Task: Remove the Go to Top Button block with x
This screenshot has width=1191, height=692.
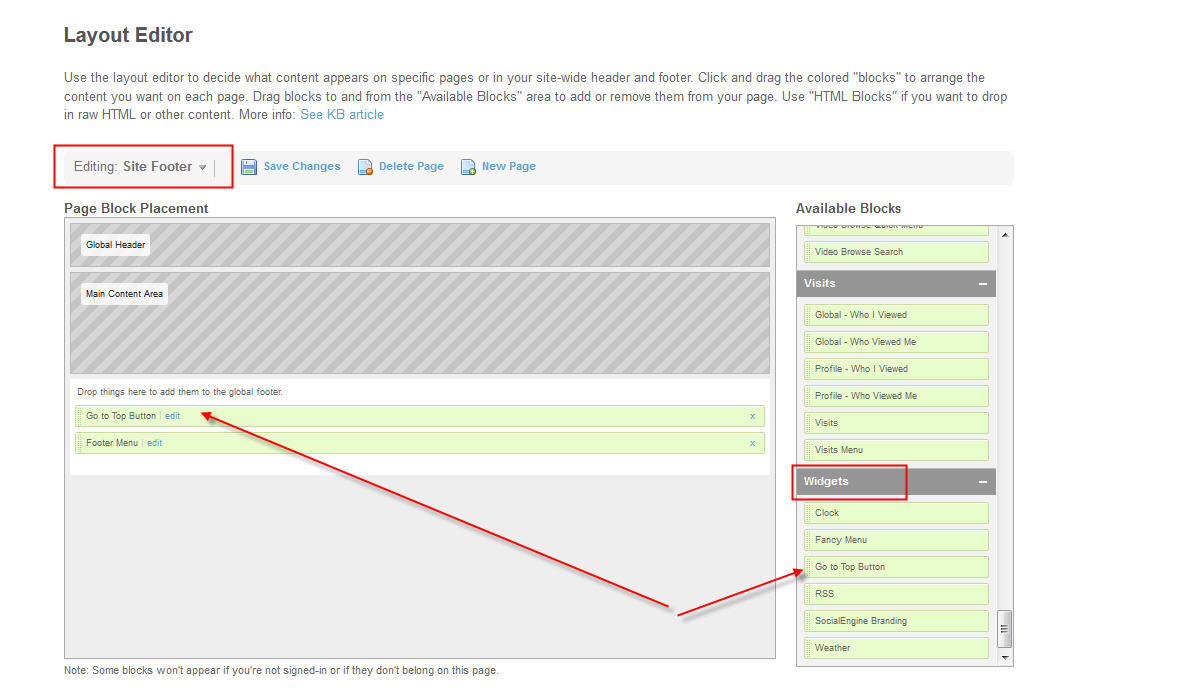Action: (752, 416)
